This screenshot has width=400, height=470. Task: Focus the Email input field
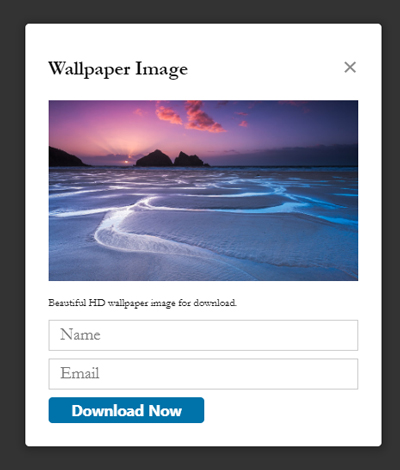tap(203, 374)
